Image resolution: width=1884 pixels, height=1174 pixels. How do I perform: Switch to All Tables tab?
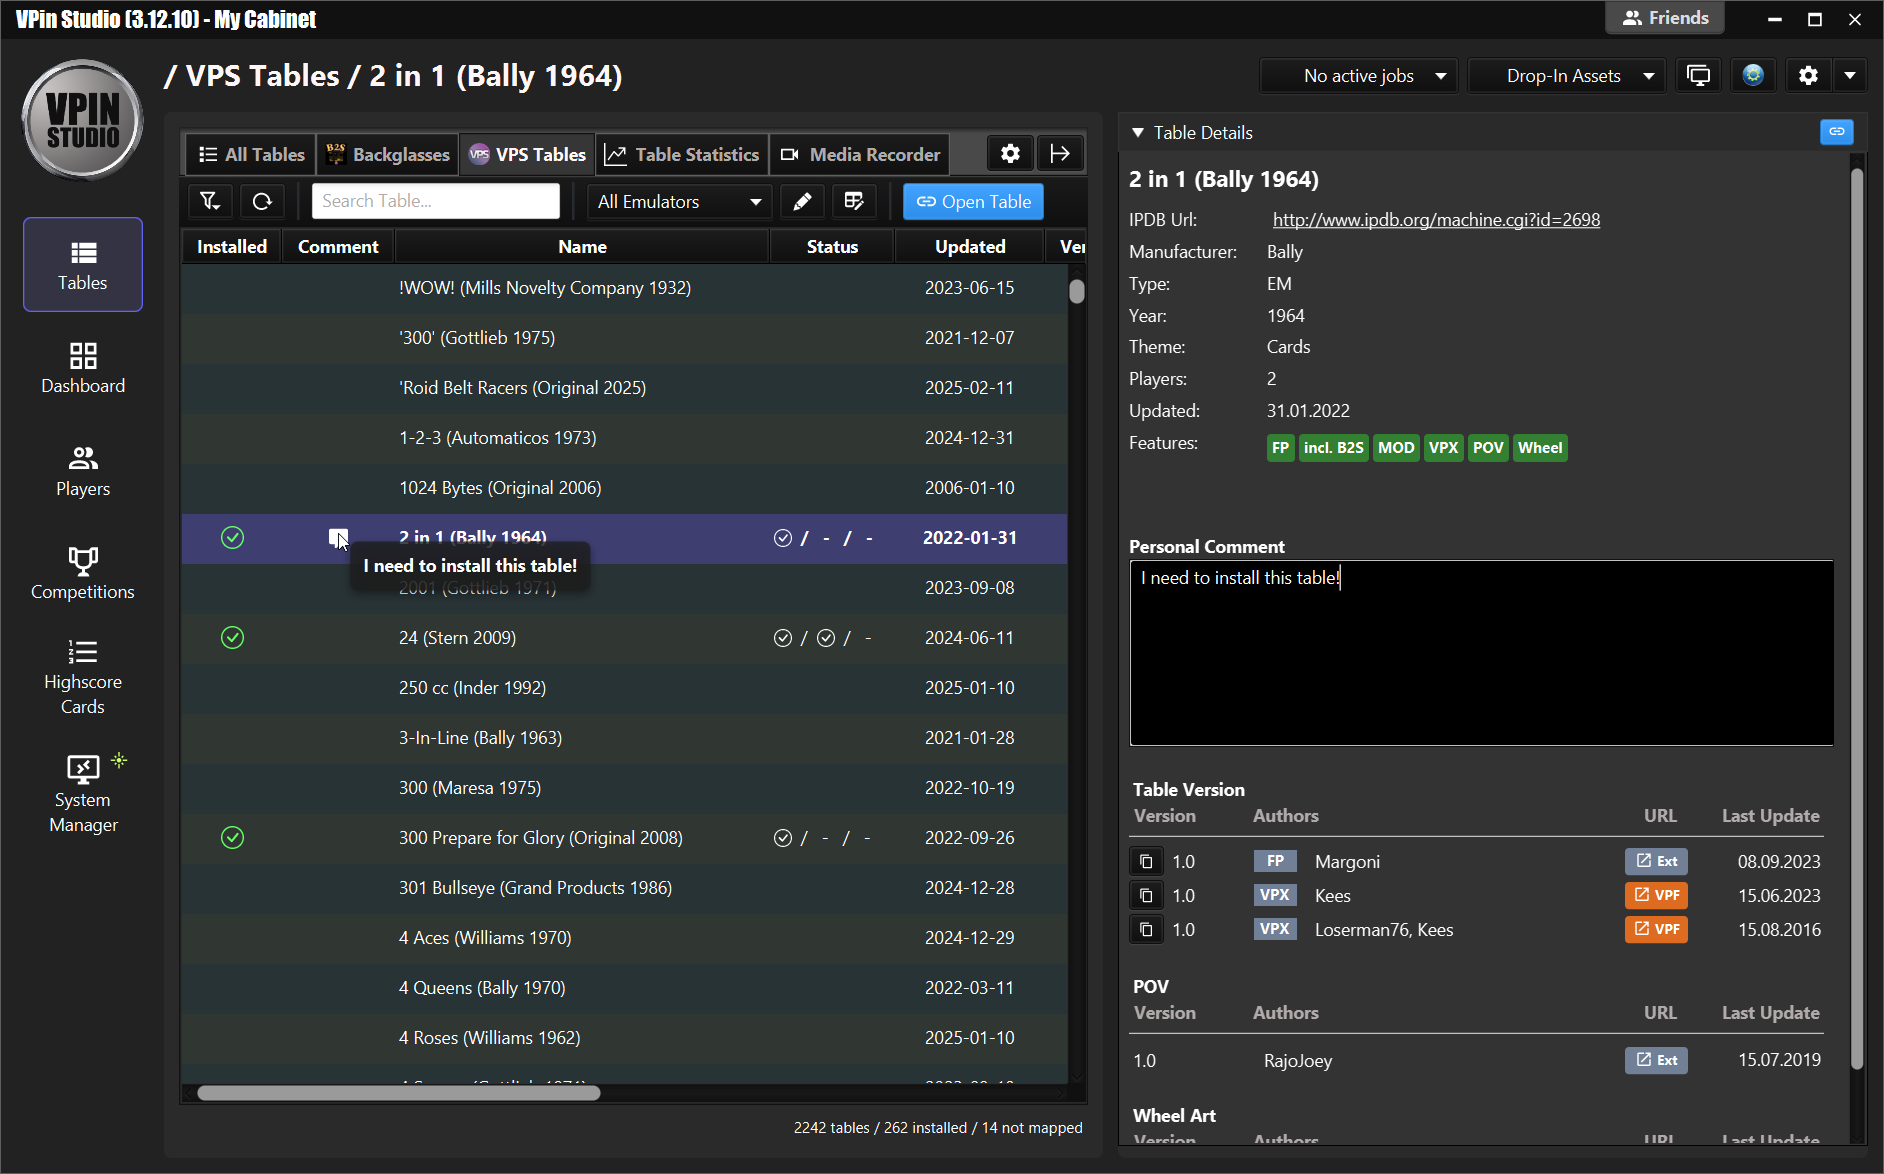(251, 155)
